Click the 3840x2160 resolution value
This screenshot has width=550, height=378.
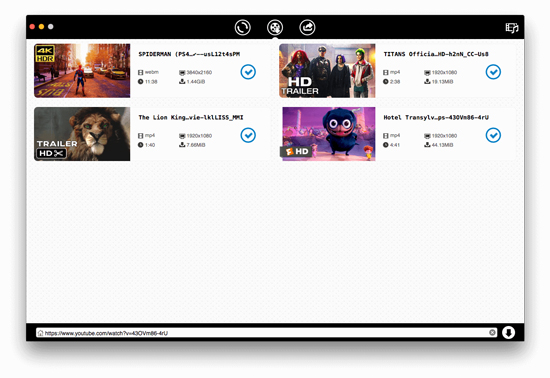(x=199, y=73)
